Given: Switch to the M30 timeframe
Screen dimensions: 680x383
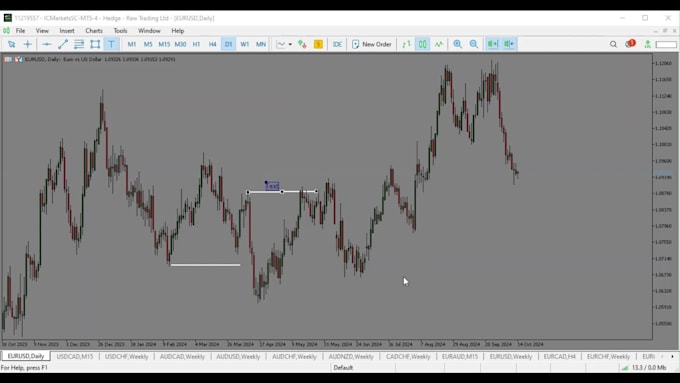Looking at the screenshot, I should (x=180, y=44).
